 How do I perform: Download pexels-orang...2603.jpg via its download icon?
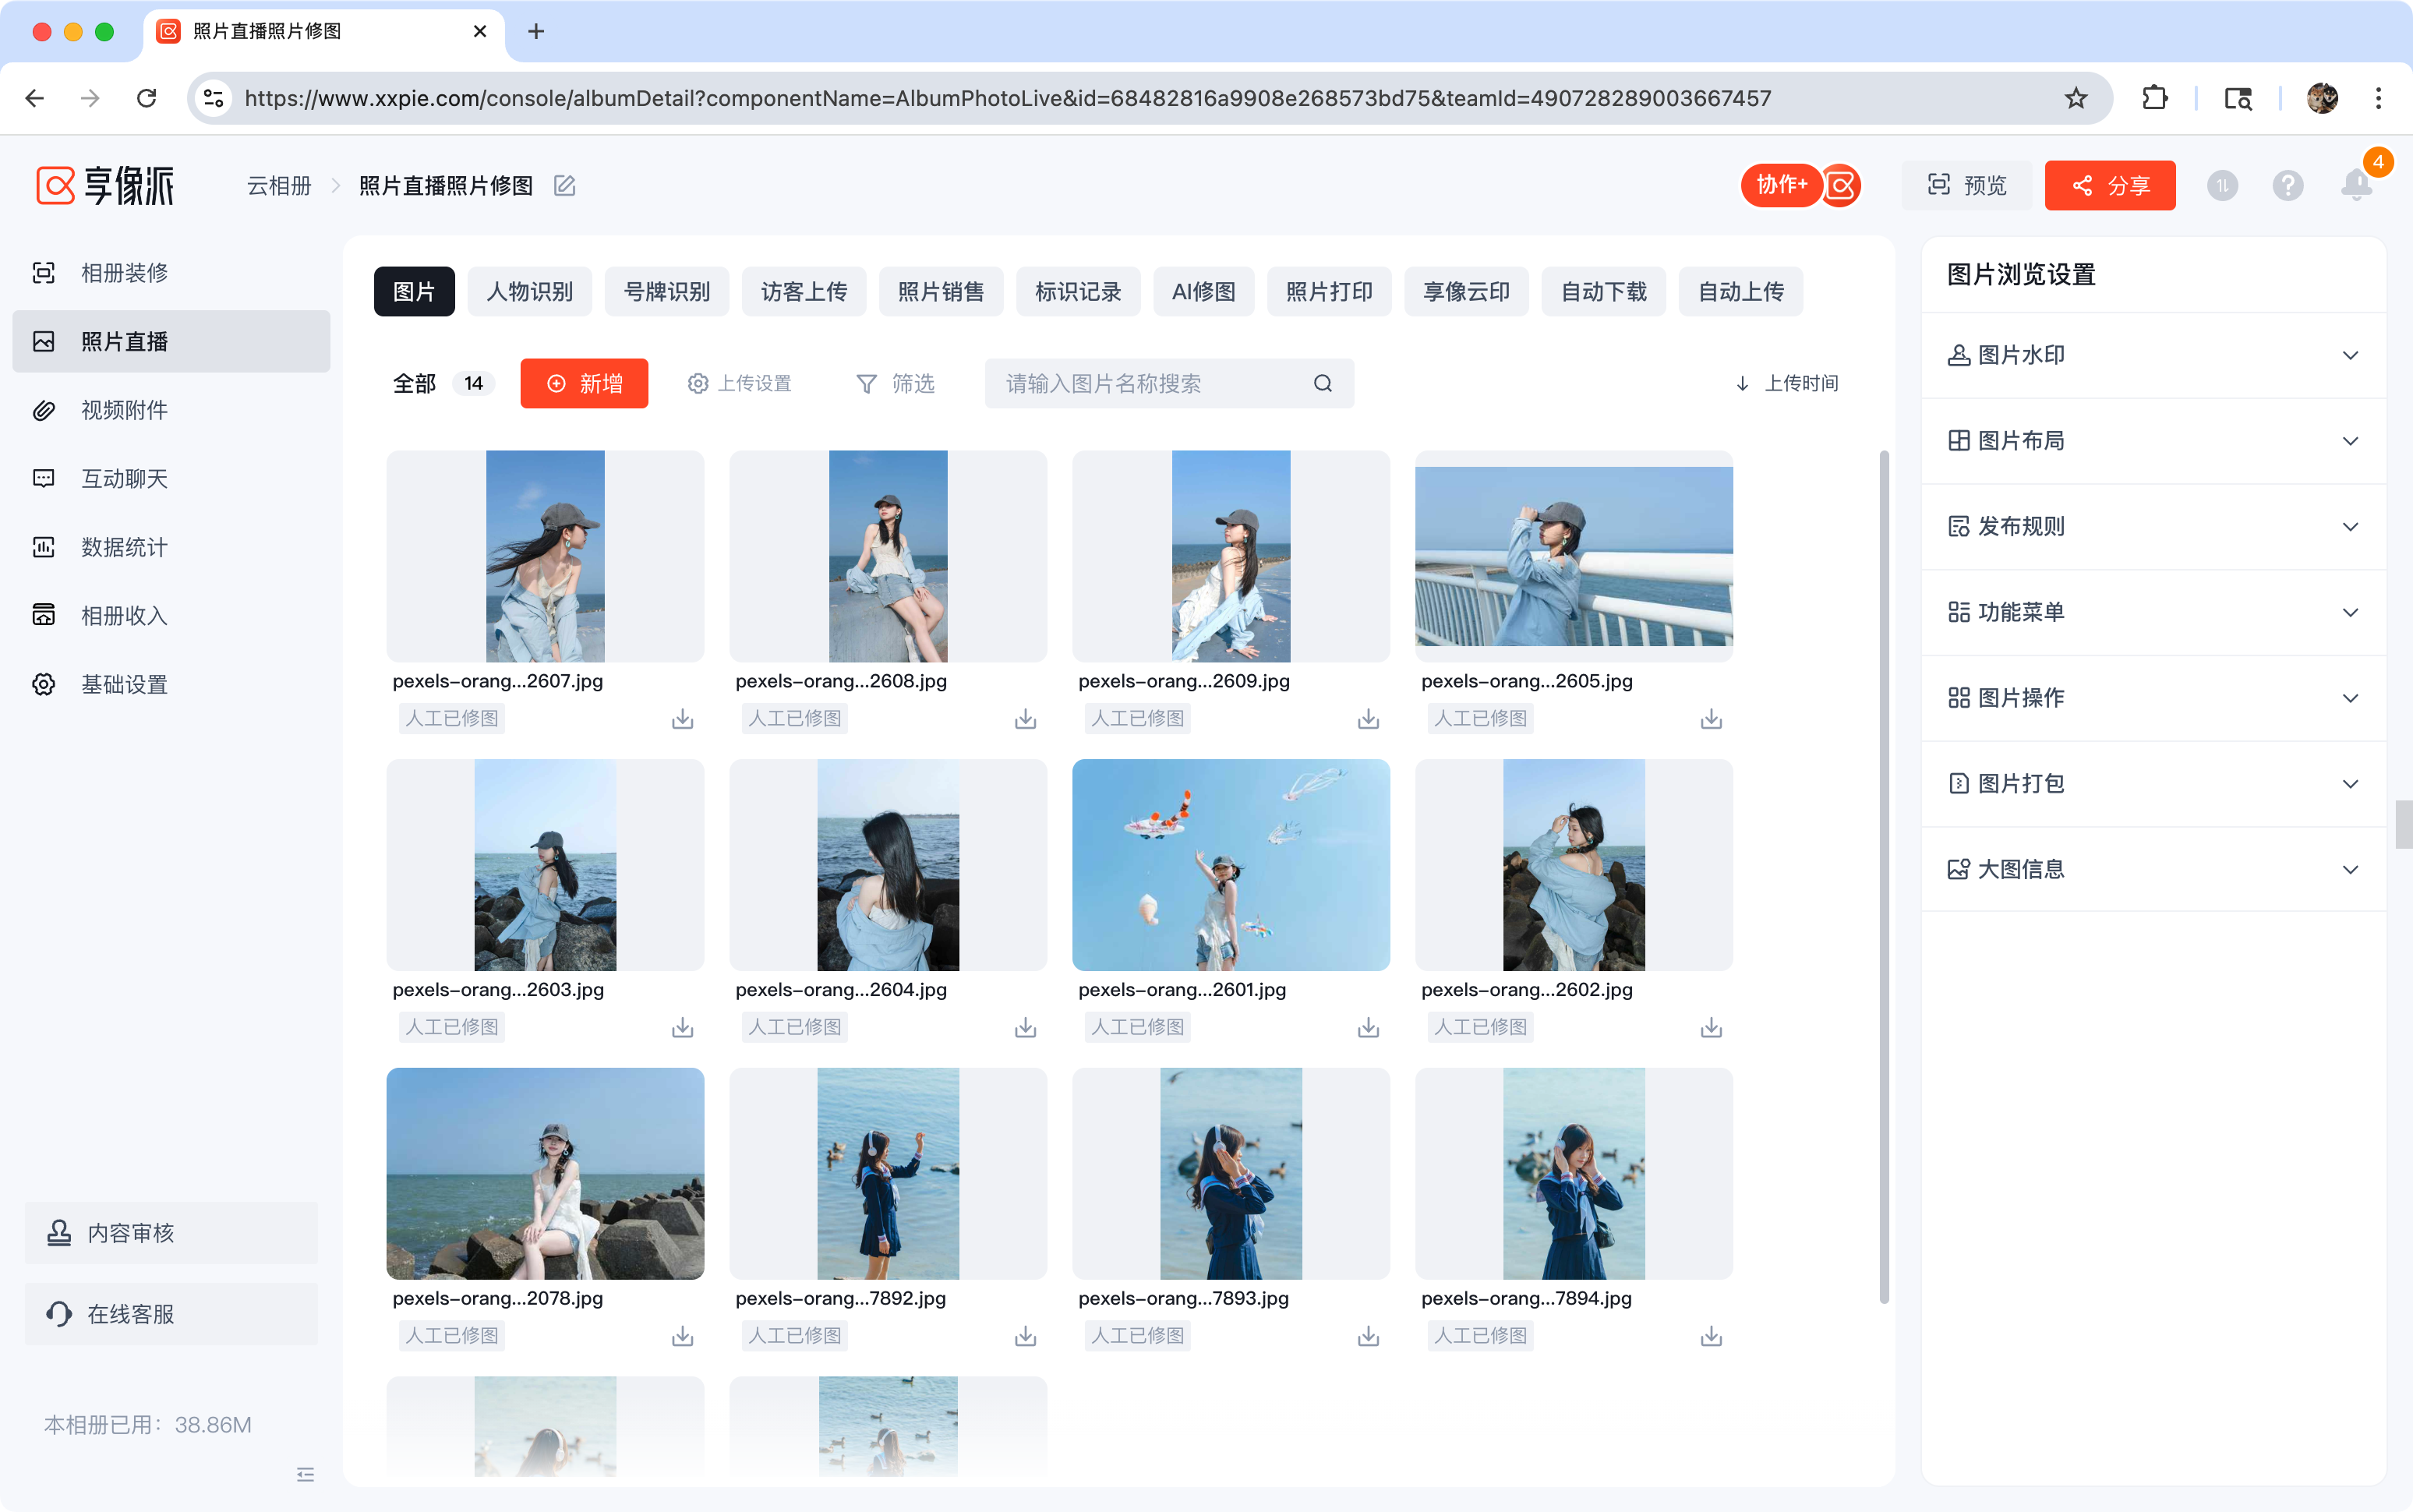click(x=682, y=1027)
